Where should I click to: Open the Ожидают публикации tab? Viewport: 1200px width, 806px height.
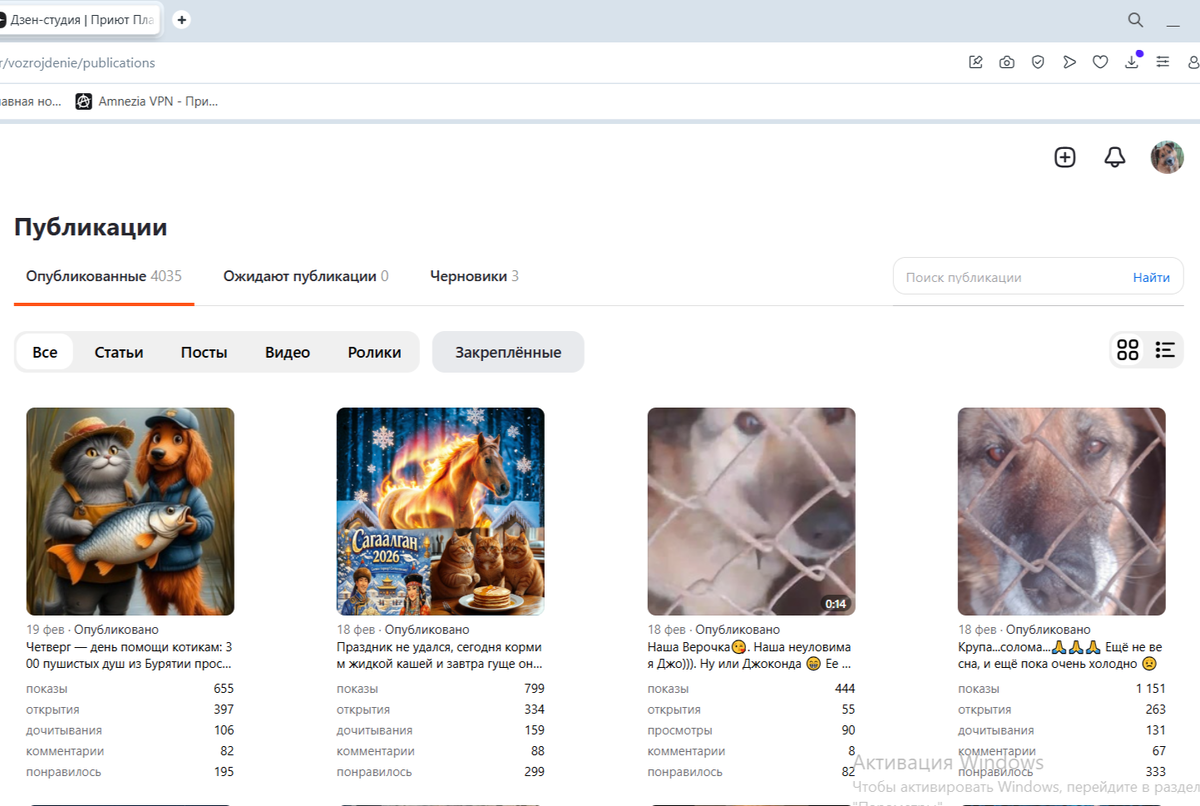(306, 276)
